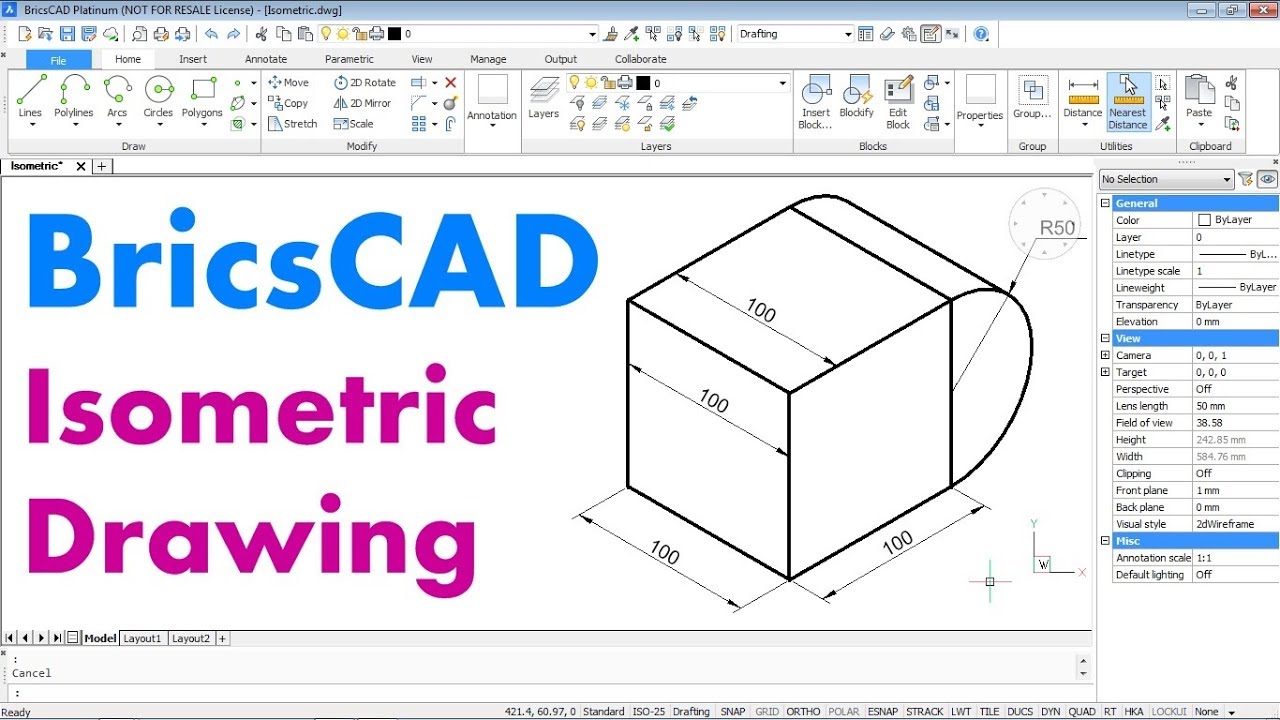Expand the Properties ribbon dropdown
The image size is (1280, 720).
coord(980,126)
